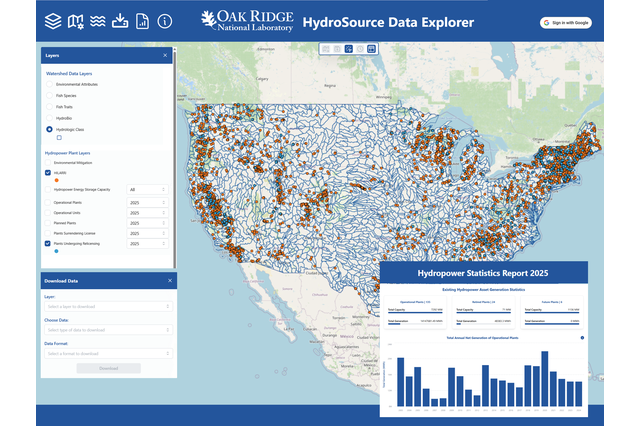Click the 'Hydropower Plant Layers' heading
The height and width of the screenshot is (426, 640).
click(67, 153)
